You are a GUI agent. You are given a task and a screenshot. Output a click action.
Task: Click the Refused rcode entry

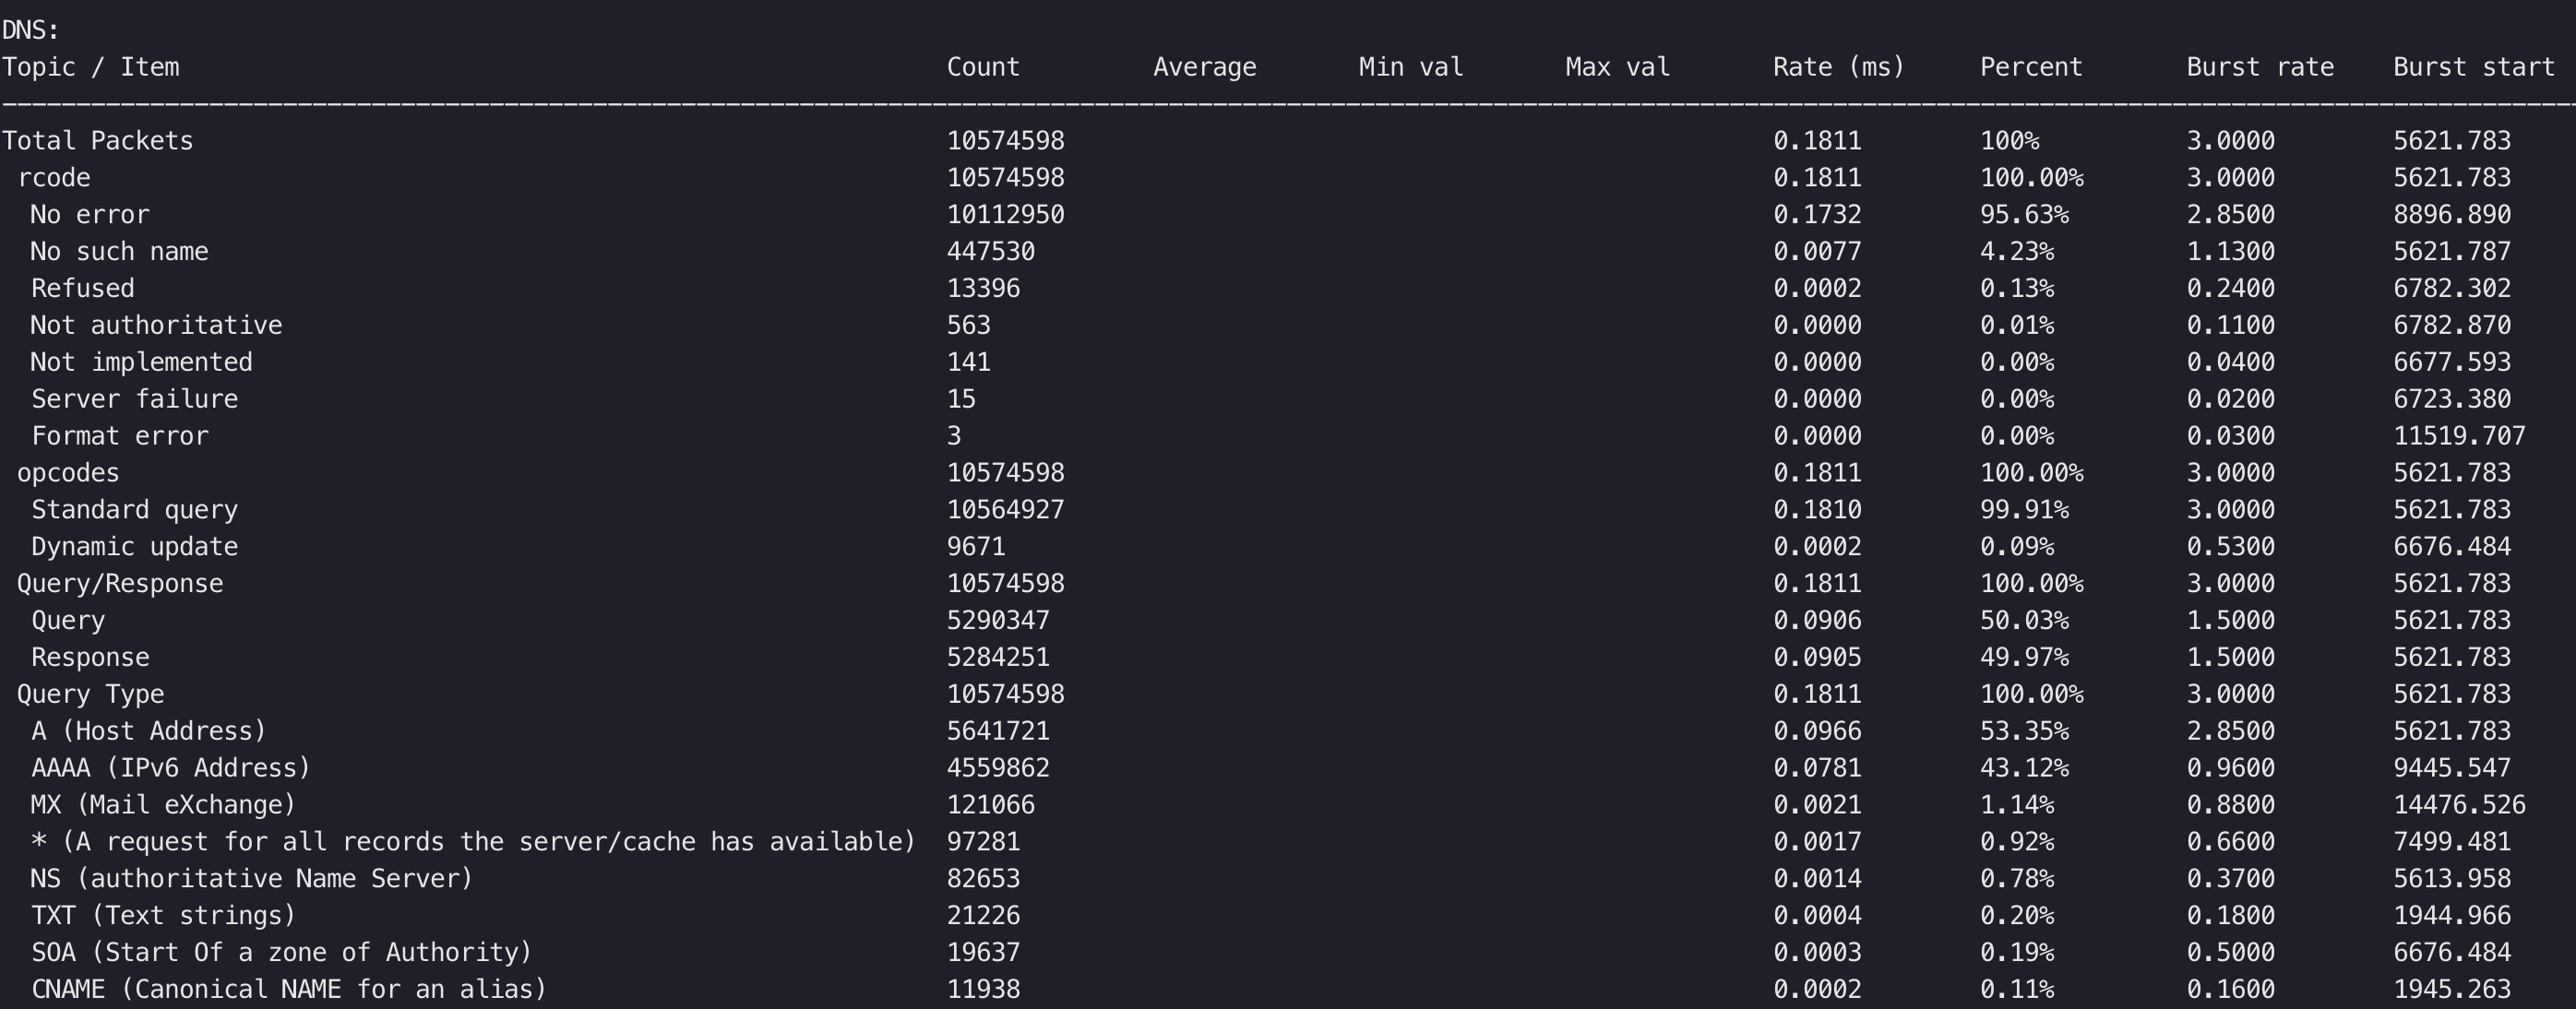point(82,289)
